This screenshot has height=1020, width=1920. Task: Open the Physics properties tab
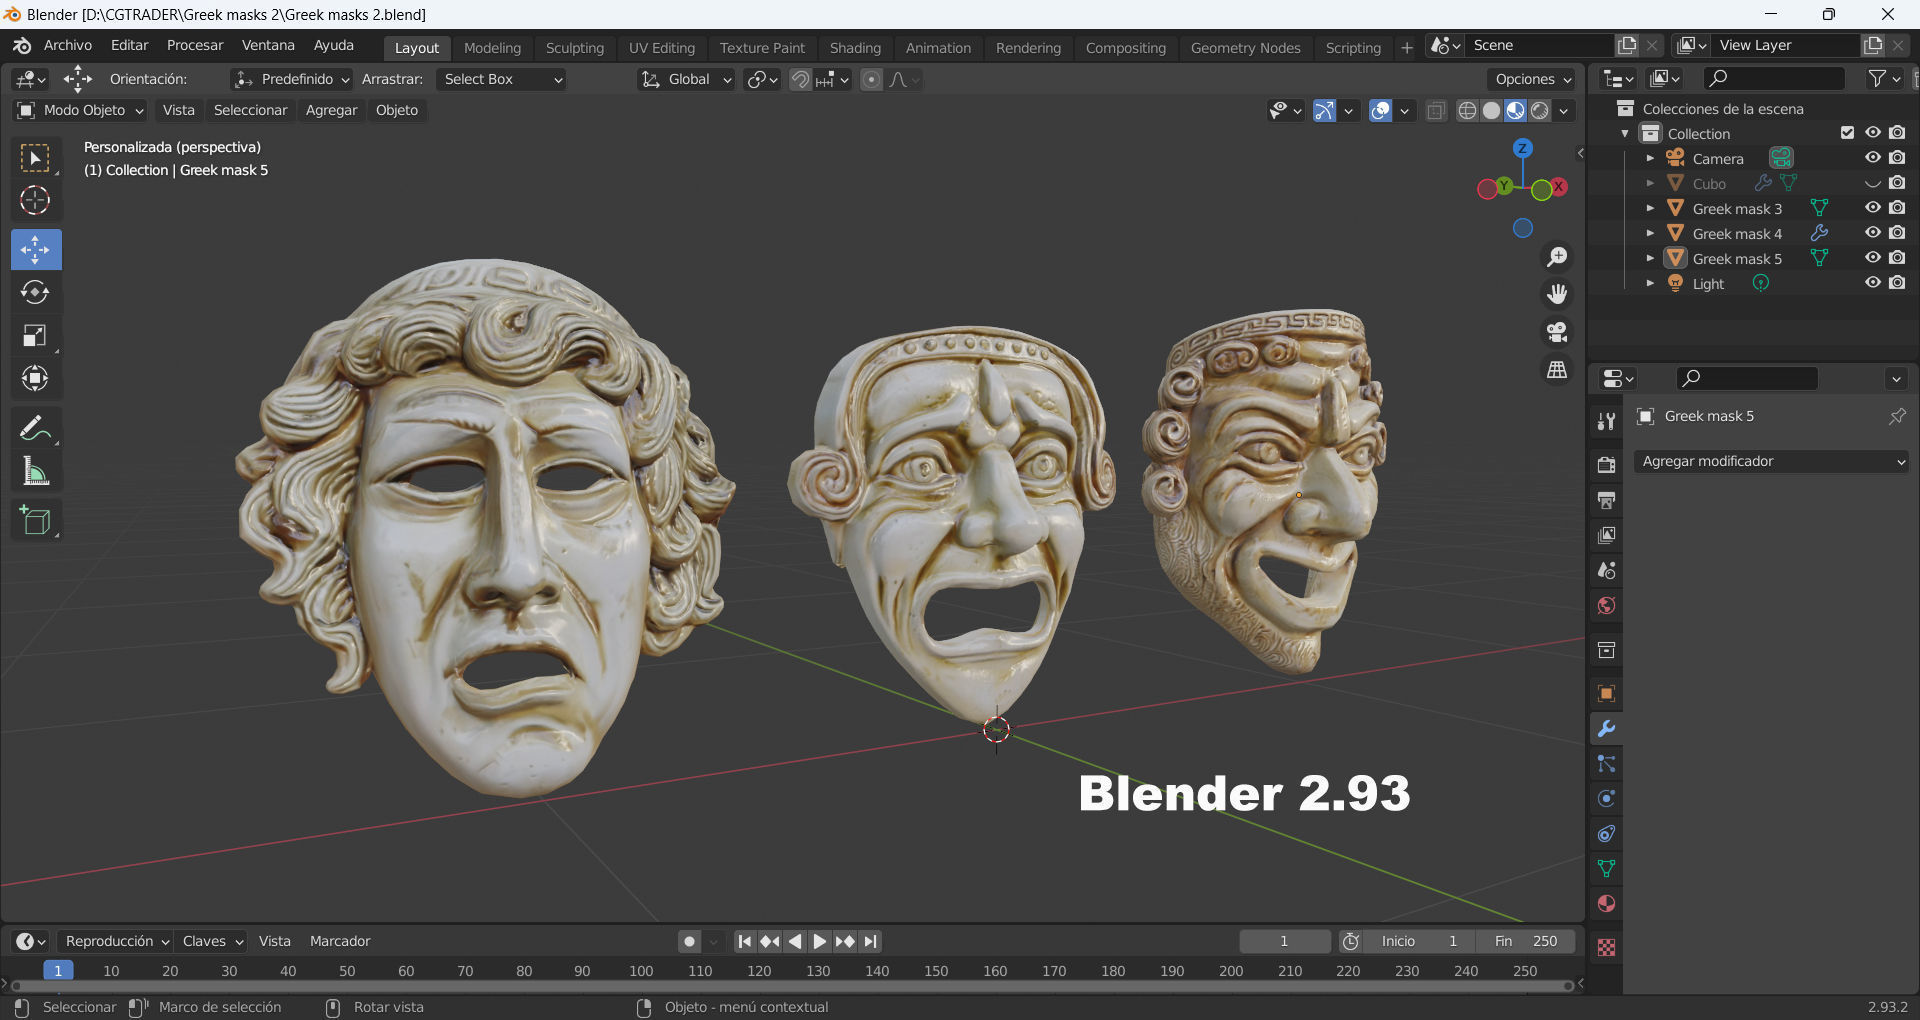point(1606,799)
